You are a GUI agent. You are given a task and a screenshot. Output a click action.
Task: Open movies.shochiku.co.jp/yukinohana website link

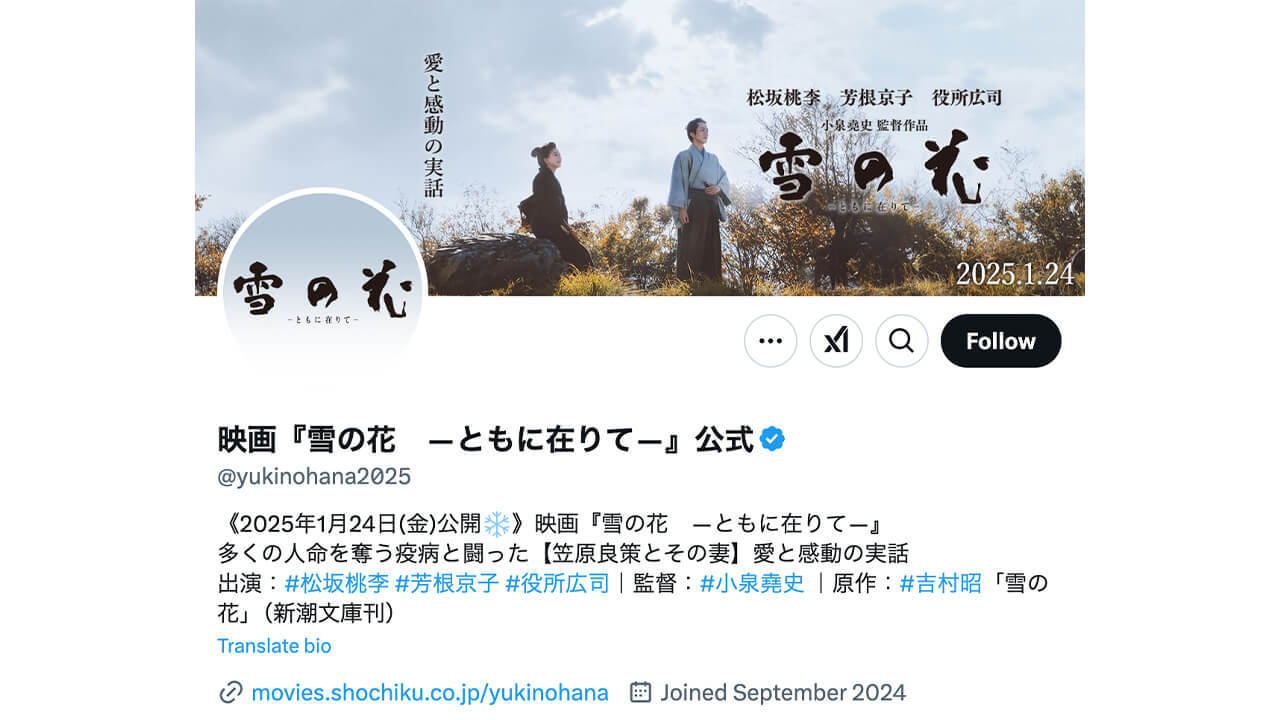[x=430, y=692]
